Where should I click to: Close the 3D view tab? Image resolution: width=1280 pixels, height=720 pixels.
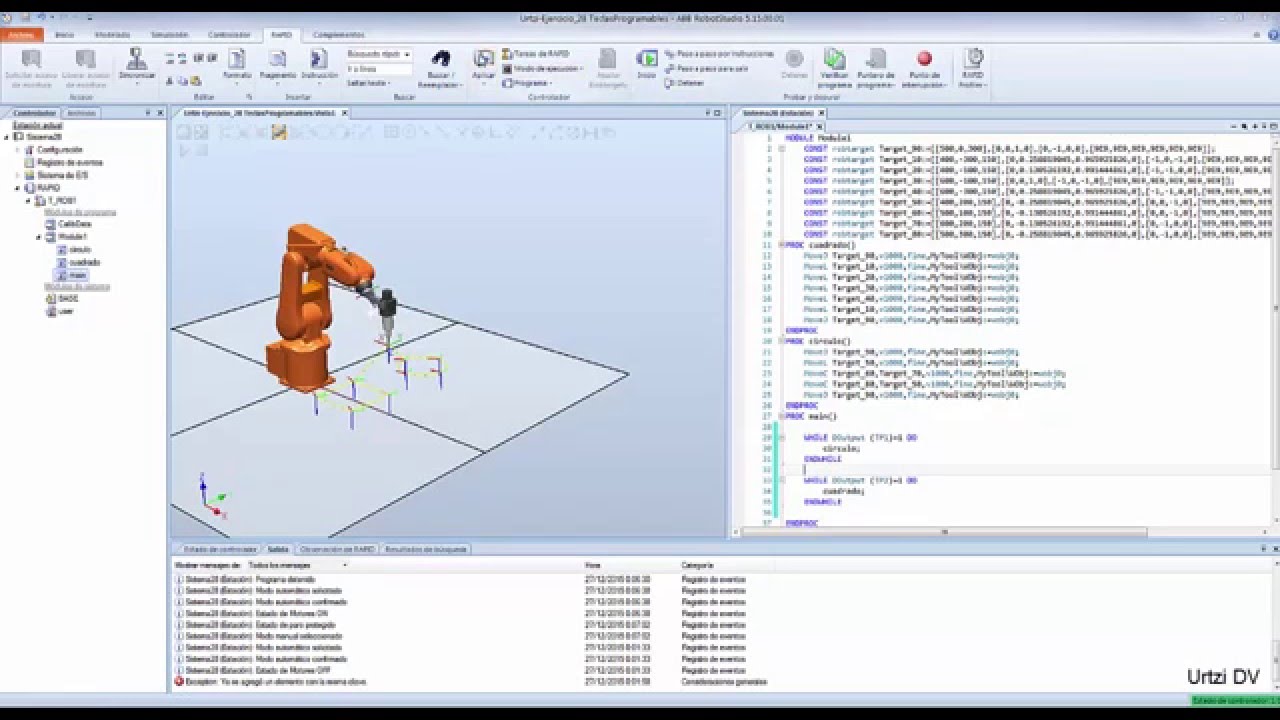pos(345,113)
